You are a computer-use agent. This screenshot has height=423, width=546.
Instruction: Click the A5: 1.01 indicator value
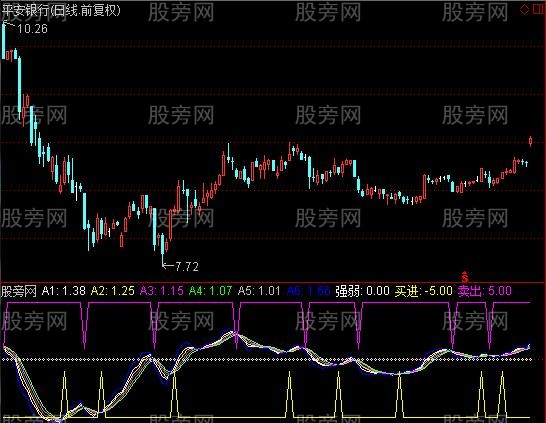pos(259,291)
